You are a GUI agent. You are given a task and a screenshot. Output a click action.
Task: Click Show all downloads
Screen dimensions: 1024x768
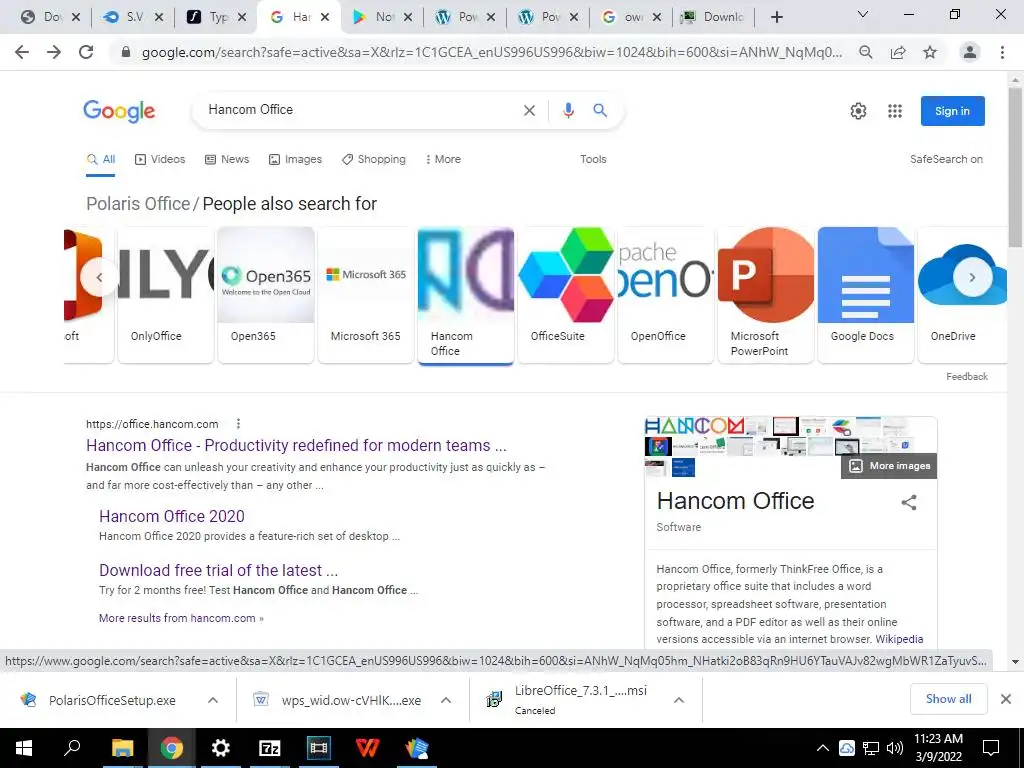[x=948, y=699]
